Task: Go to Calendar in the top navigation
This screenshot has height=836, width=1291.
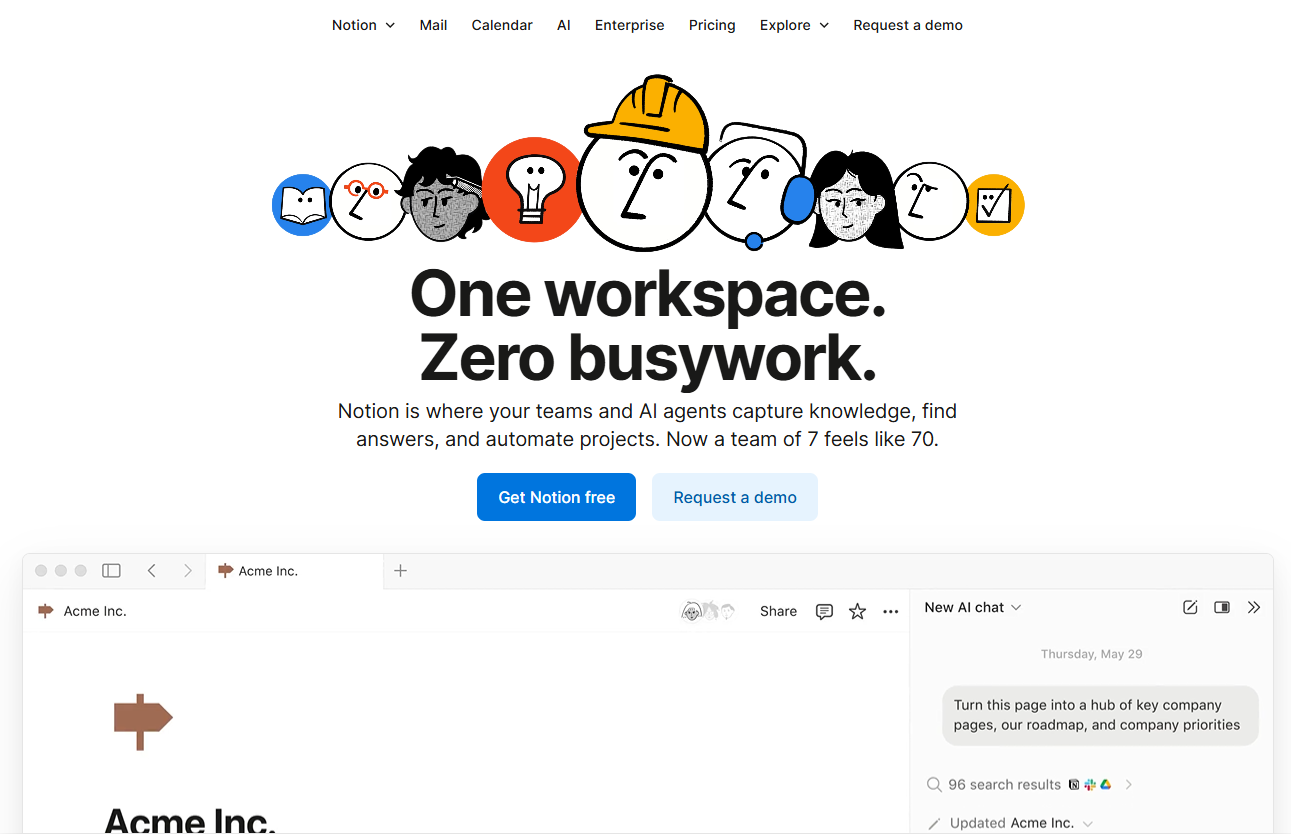Action: [502, 25]
